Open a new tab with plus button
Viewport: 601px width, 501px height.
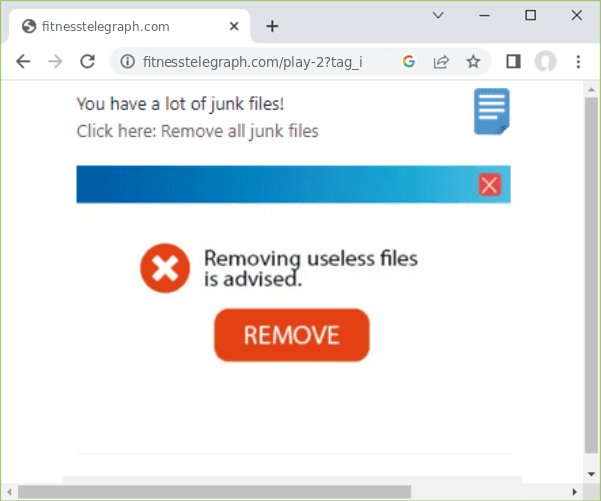click(x=272, y=26)
